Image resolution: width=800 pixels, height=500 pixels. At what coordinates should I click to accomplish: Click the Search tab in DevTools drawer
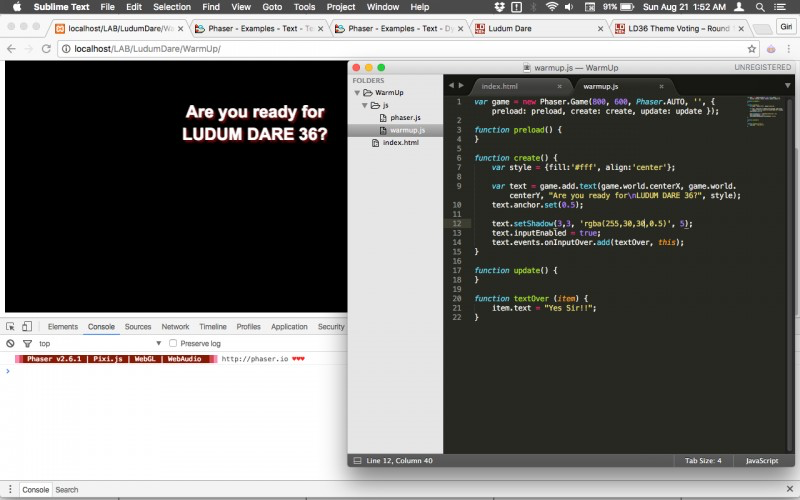point(67,490)
